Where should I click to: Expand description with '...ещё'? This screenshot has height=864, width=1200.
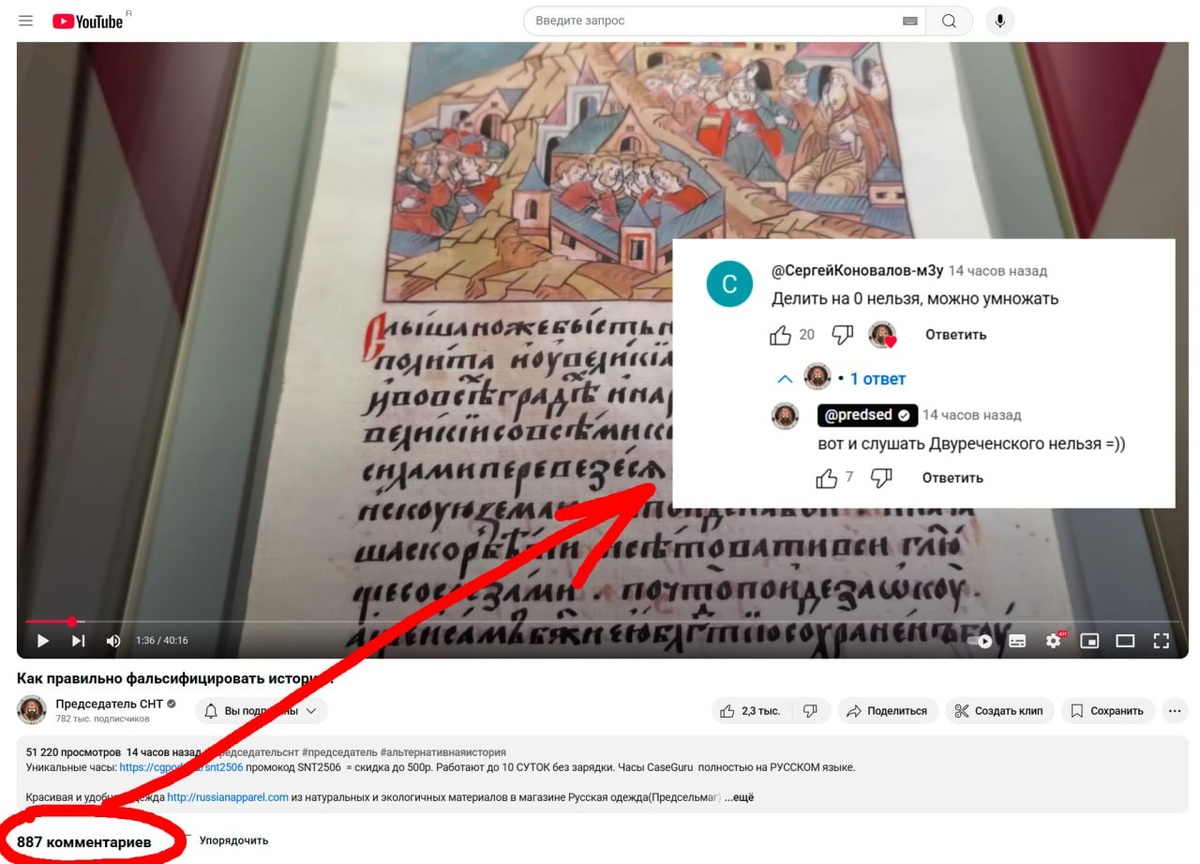738,797
